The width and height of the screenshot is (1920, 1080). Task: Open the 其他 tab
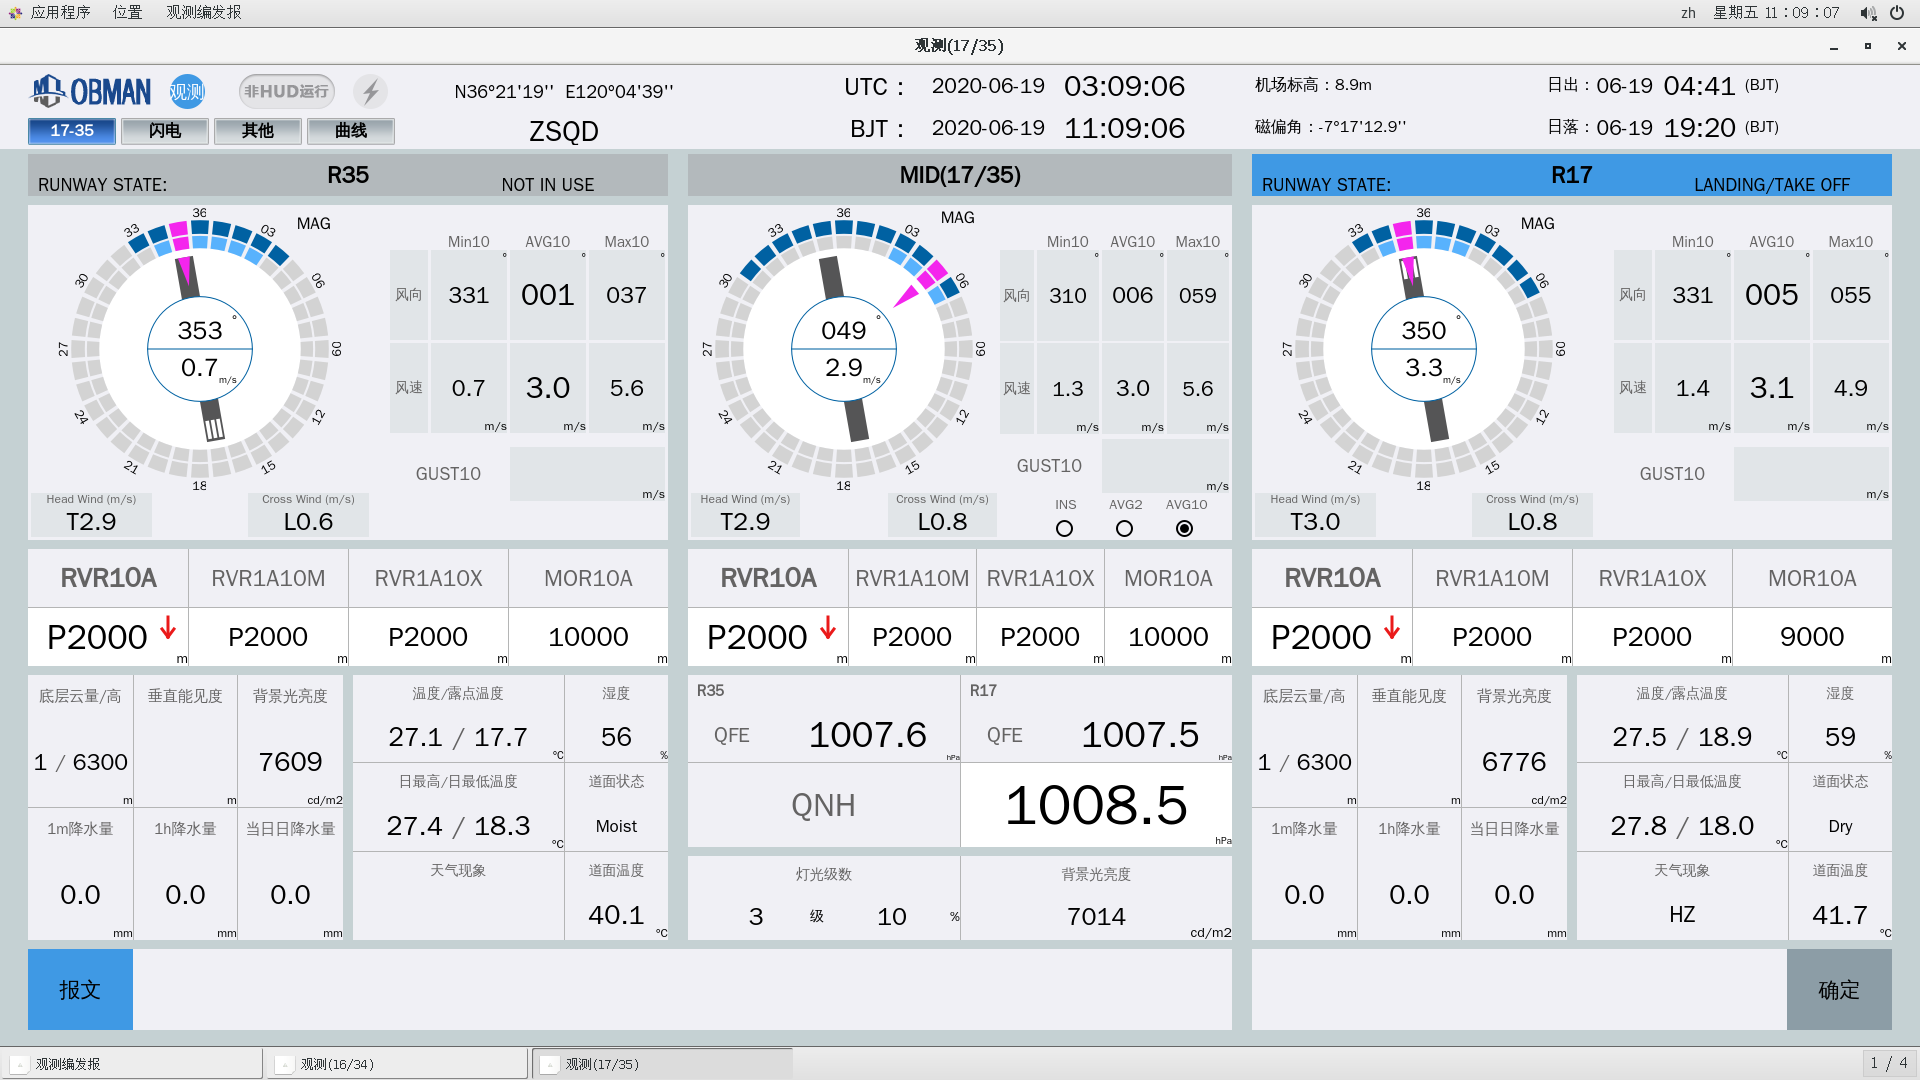coord(258,131)
